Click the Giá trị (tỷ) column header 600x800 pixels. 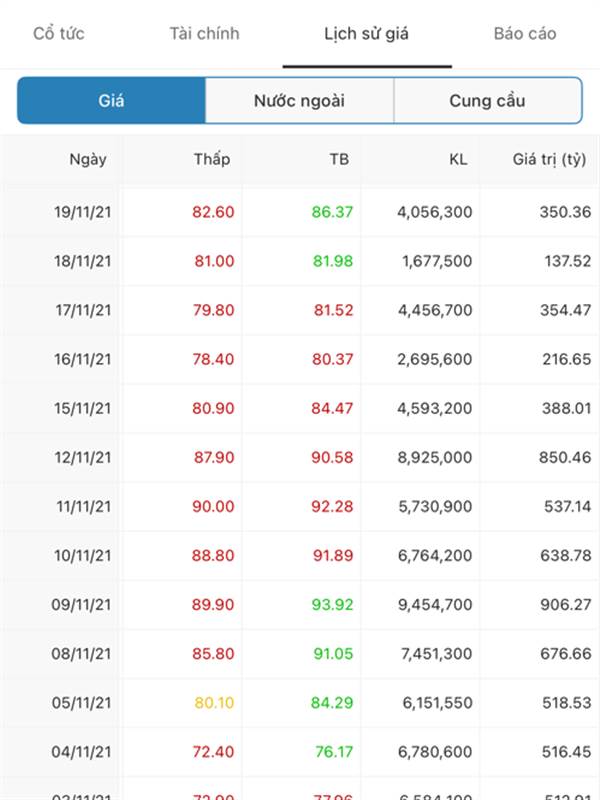point(549,159)
